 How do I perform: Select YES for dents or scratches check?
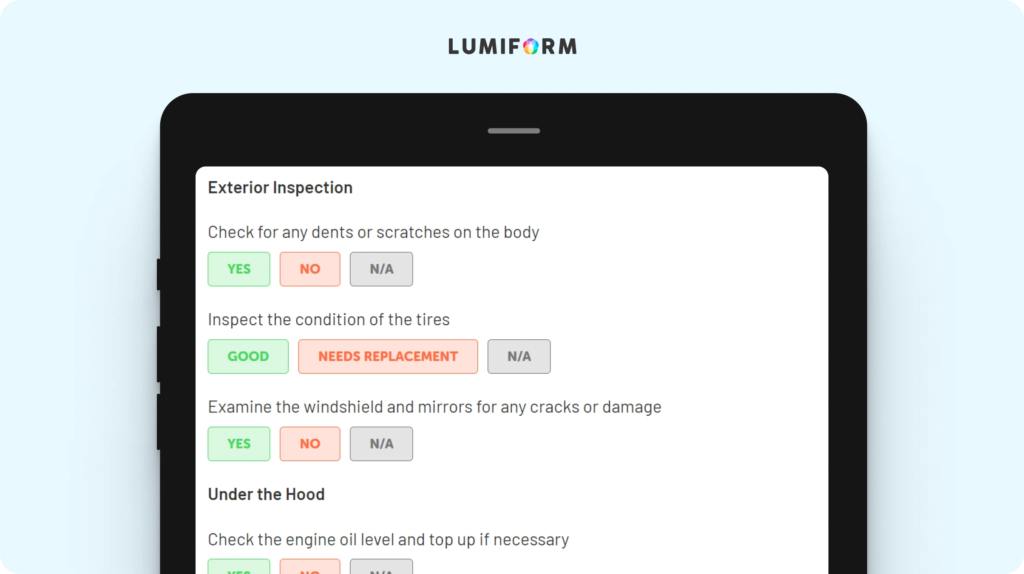[x=239, y=269]
